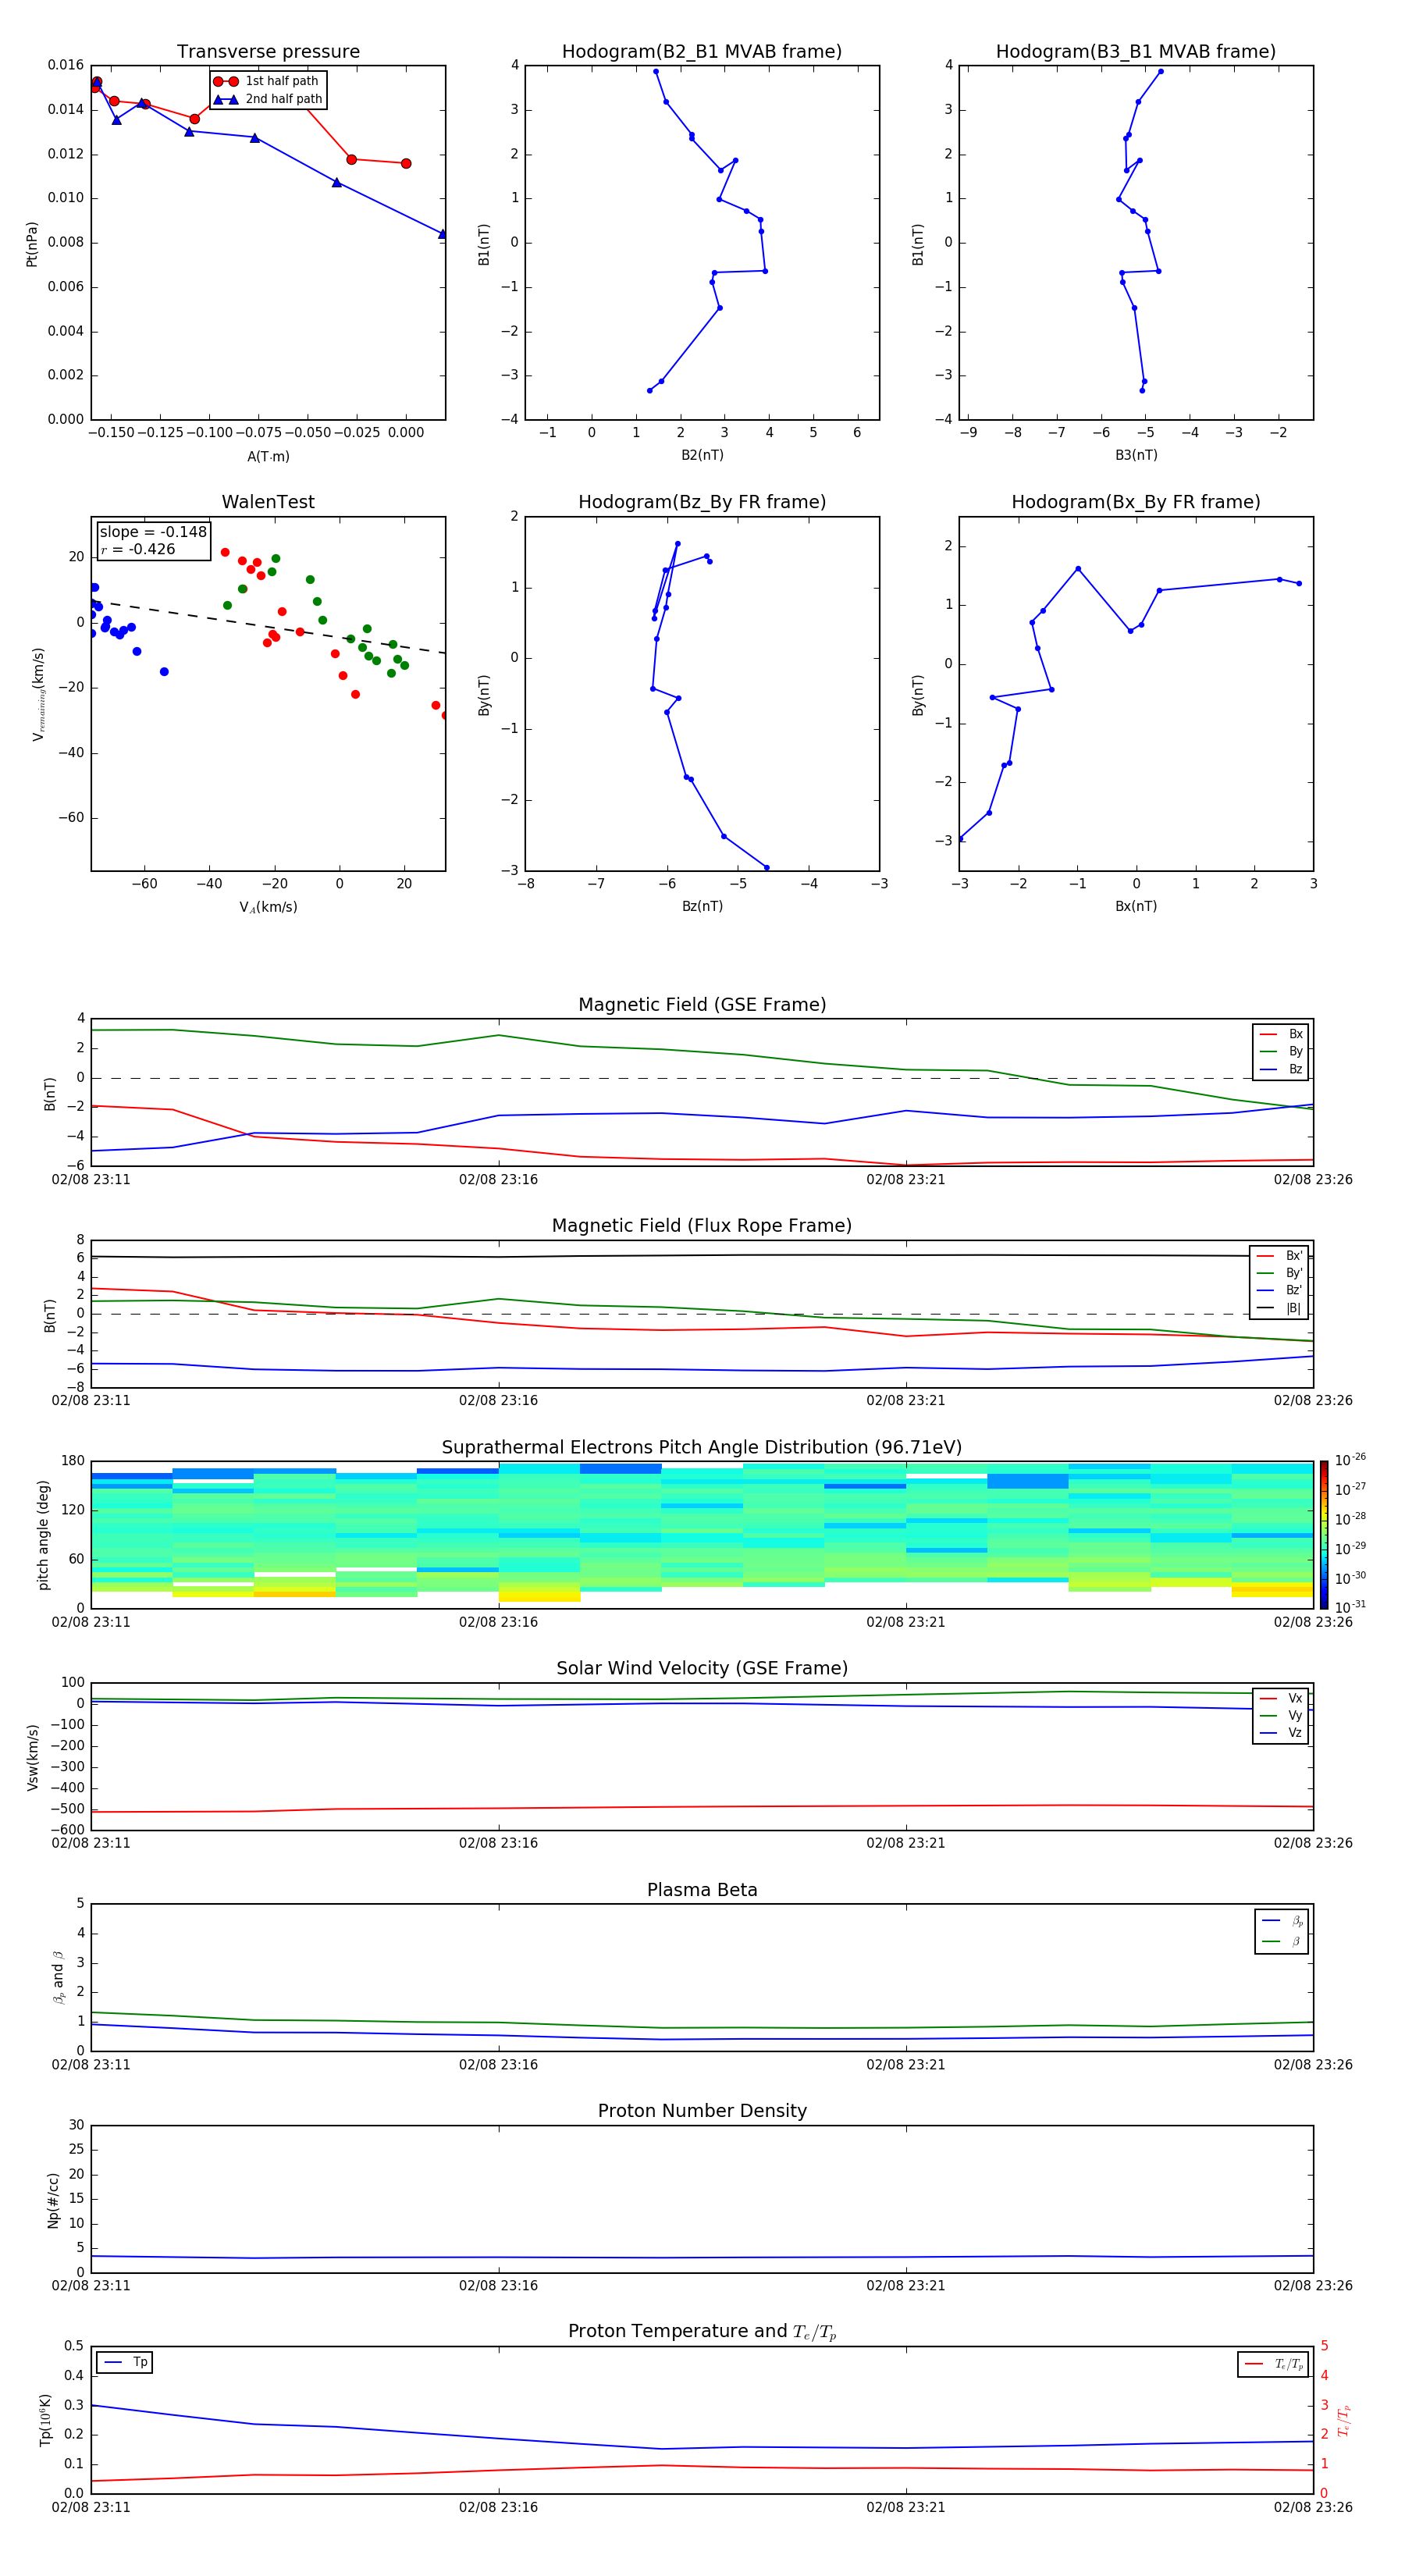The width and height of the screenshot is (1405, 2576).
Task: Select the Suprathermal Electrons Pitch Angle Distribution title
Action: coord(702,1448)
